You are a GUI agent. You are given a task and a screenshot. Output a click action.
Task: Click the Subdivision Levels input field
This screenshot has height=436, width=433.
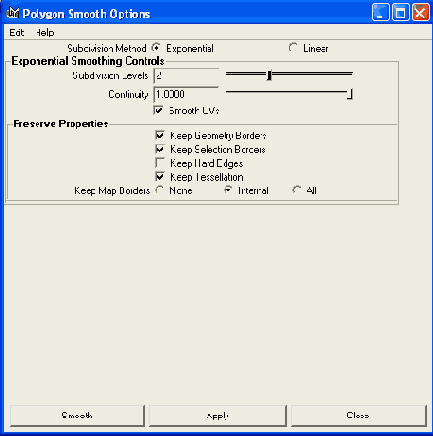click(186, 76)
